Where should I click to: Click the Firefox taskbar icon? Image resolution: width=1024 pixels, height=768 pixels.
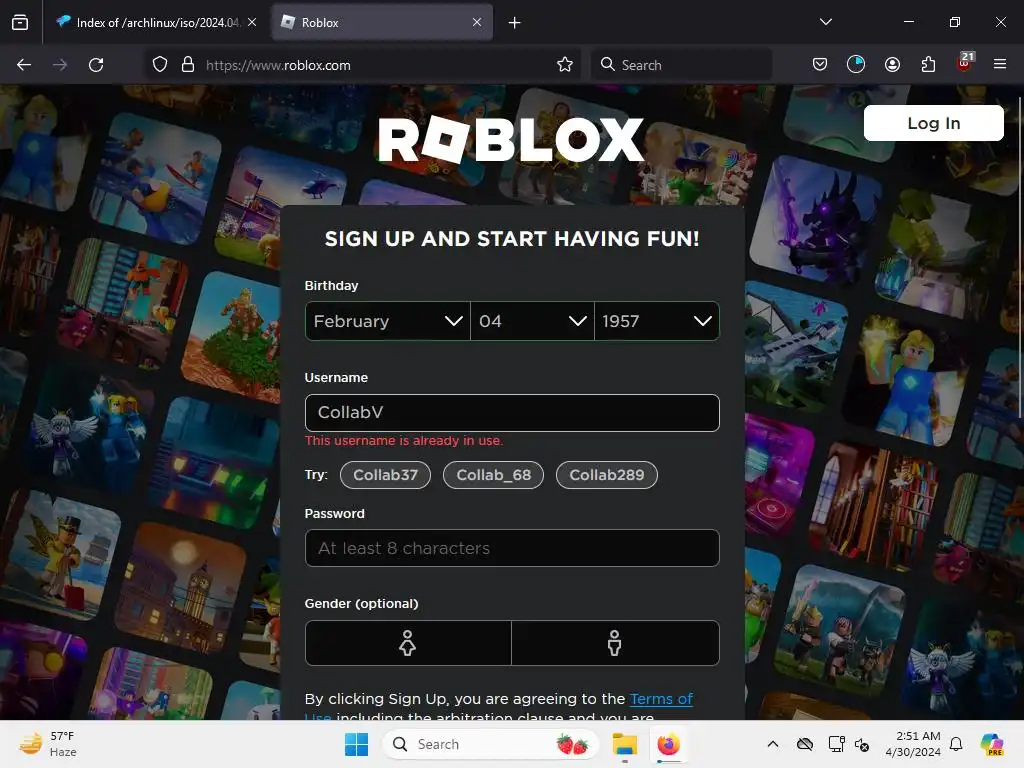point(669,744)
